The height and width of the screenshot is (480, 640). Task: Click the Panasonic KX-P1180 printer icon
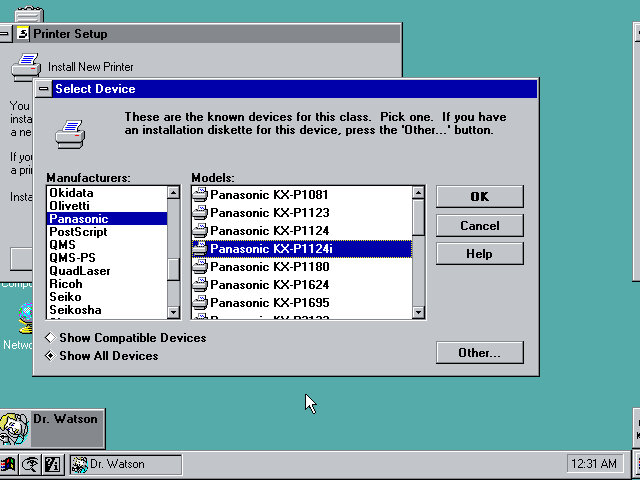[x=200, y=267]
